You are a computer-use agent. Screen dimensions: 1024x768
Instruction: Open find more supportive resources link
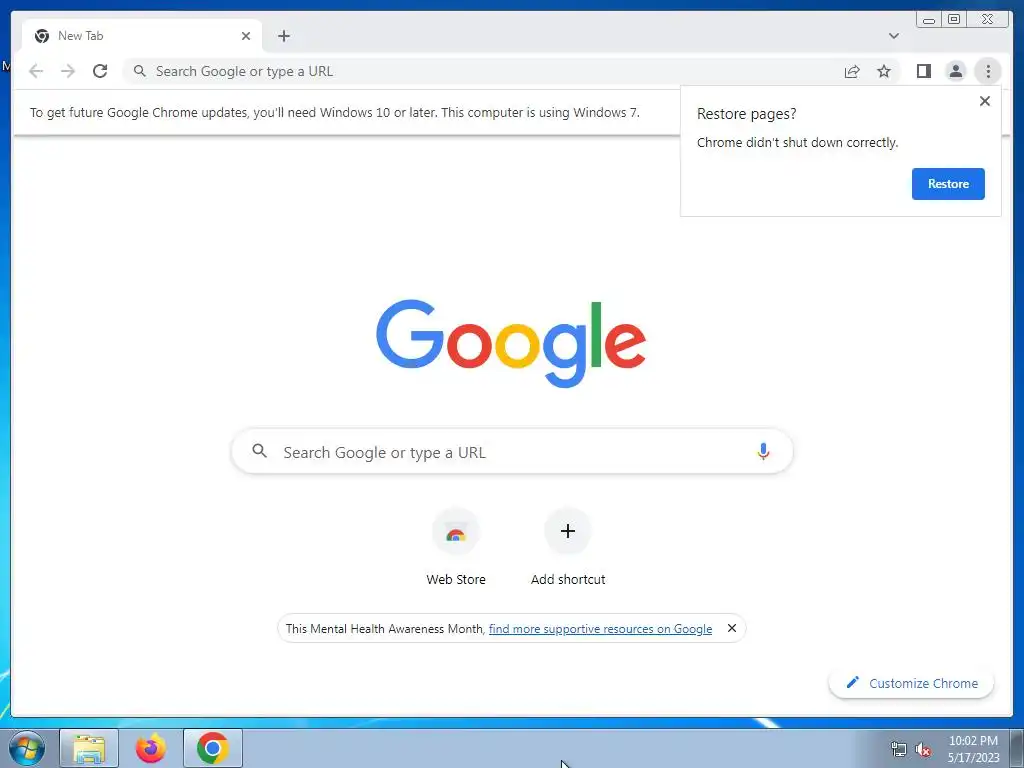pyautogui.click(x=600, y=628)
